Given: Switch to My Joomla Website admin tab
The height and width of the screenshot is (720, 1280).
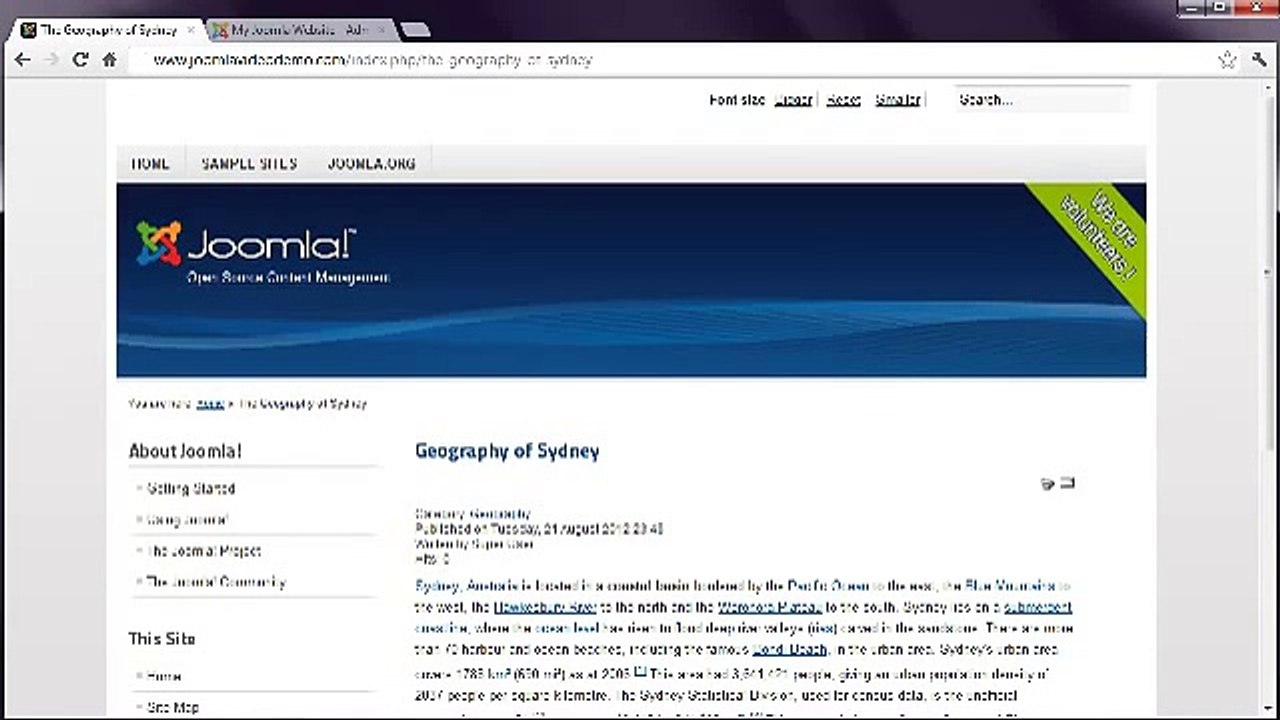Looking at the screenshot, I should click(300, 30).
